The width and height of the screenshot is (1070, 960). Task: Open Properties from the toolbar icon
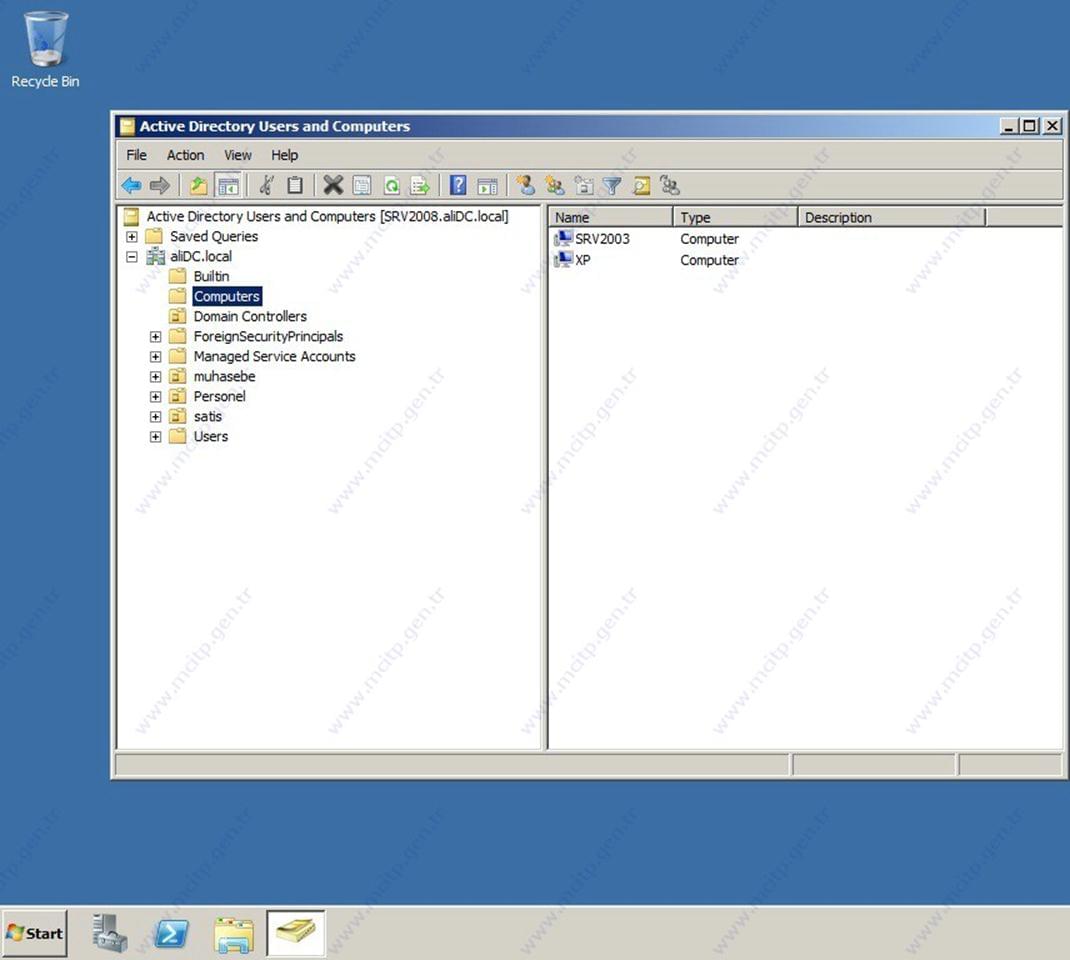click(362, 186)
